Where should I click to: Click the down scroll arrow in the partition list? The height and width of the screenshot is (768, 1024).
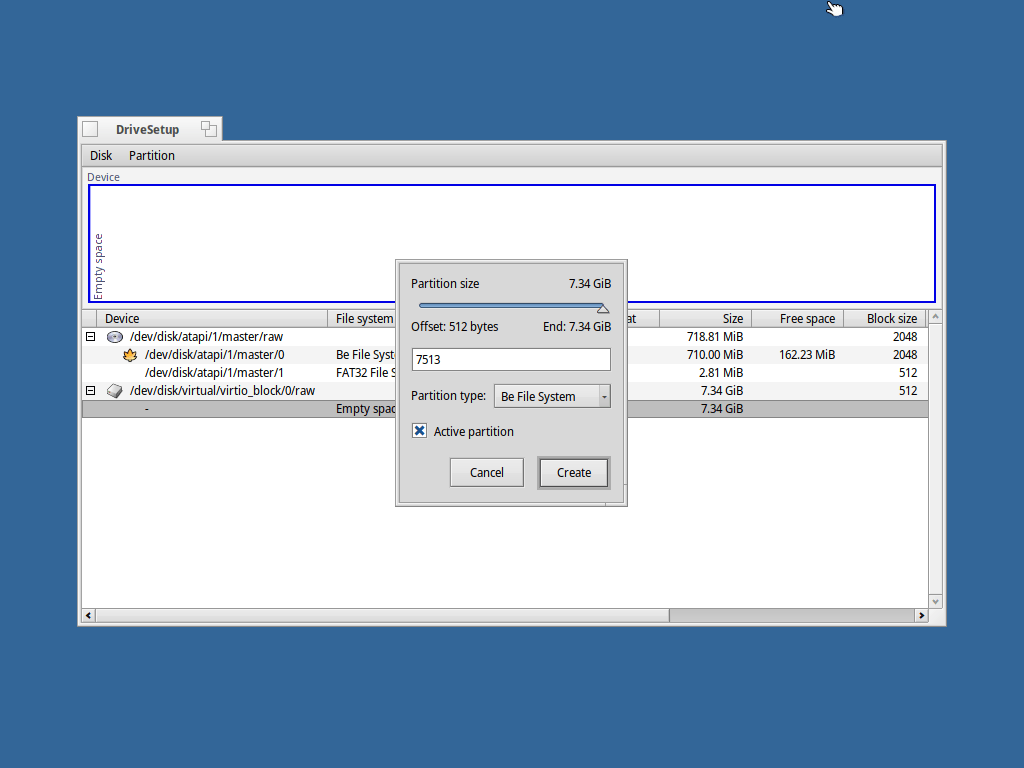pos(935,601)
